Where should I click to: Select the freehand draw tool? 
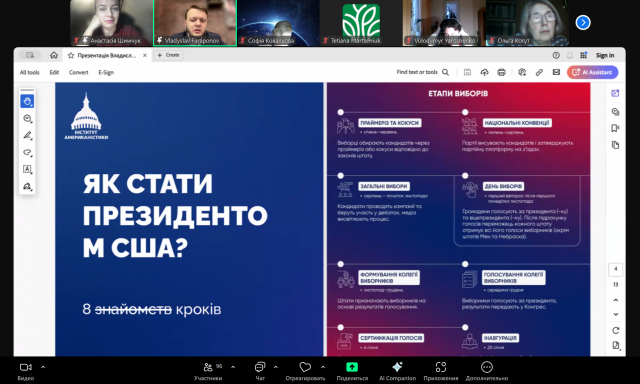27,152
